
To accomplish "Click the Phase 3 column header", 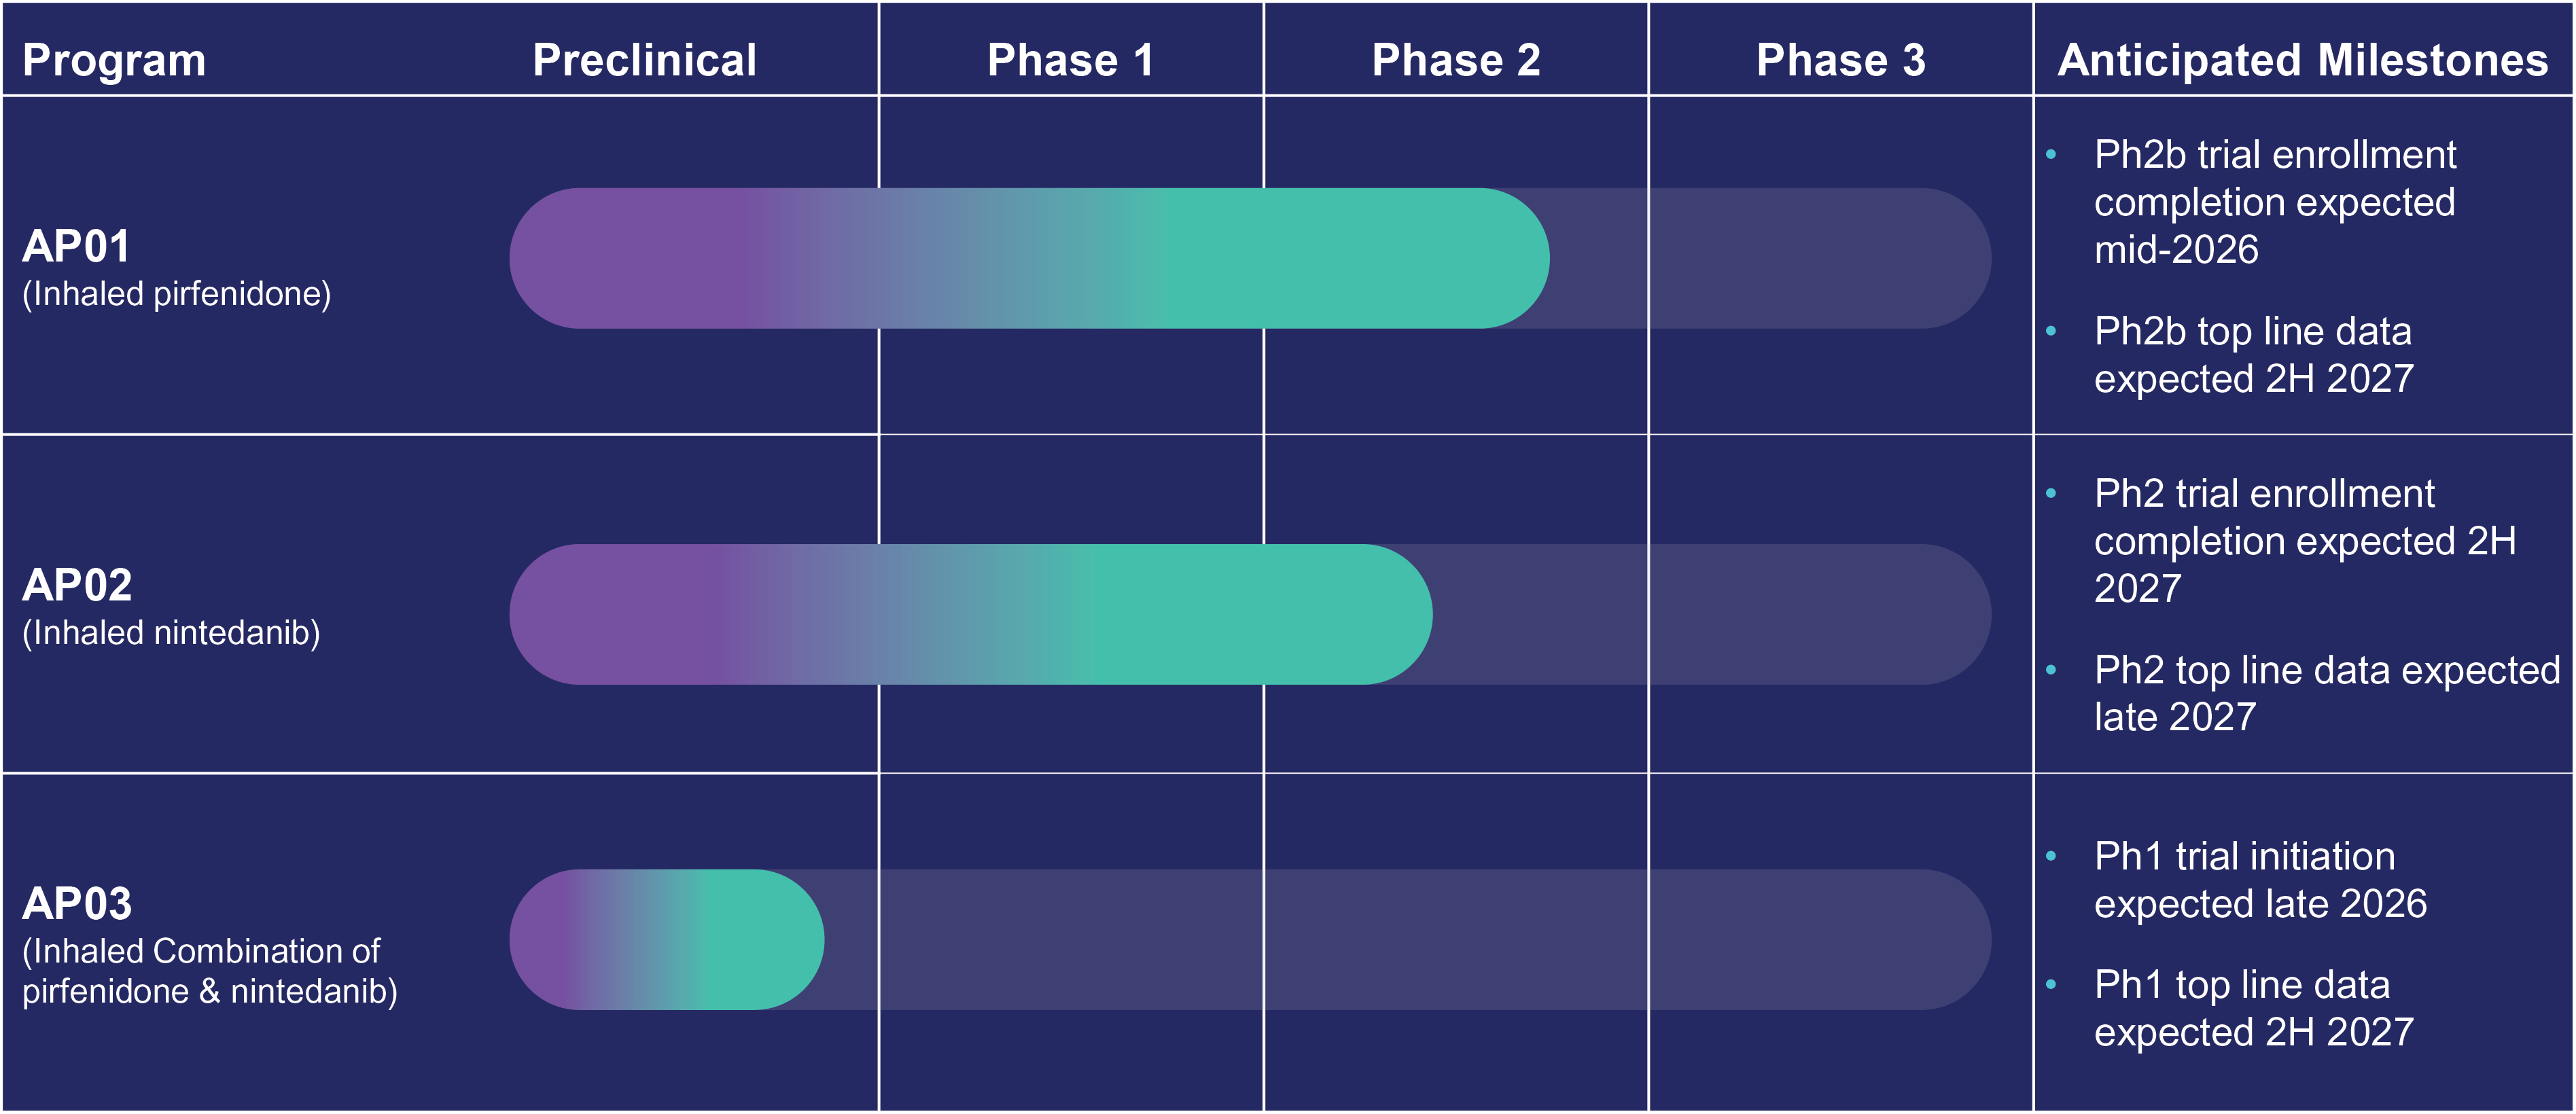I will coord(1841,60).
